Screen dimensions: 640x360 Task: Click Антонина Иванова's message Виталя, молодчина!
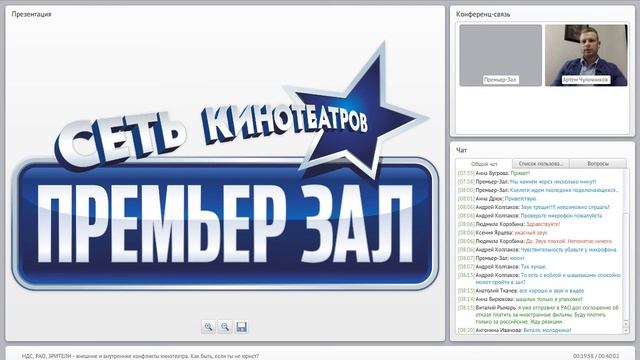(x=547, y=330)
